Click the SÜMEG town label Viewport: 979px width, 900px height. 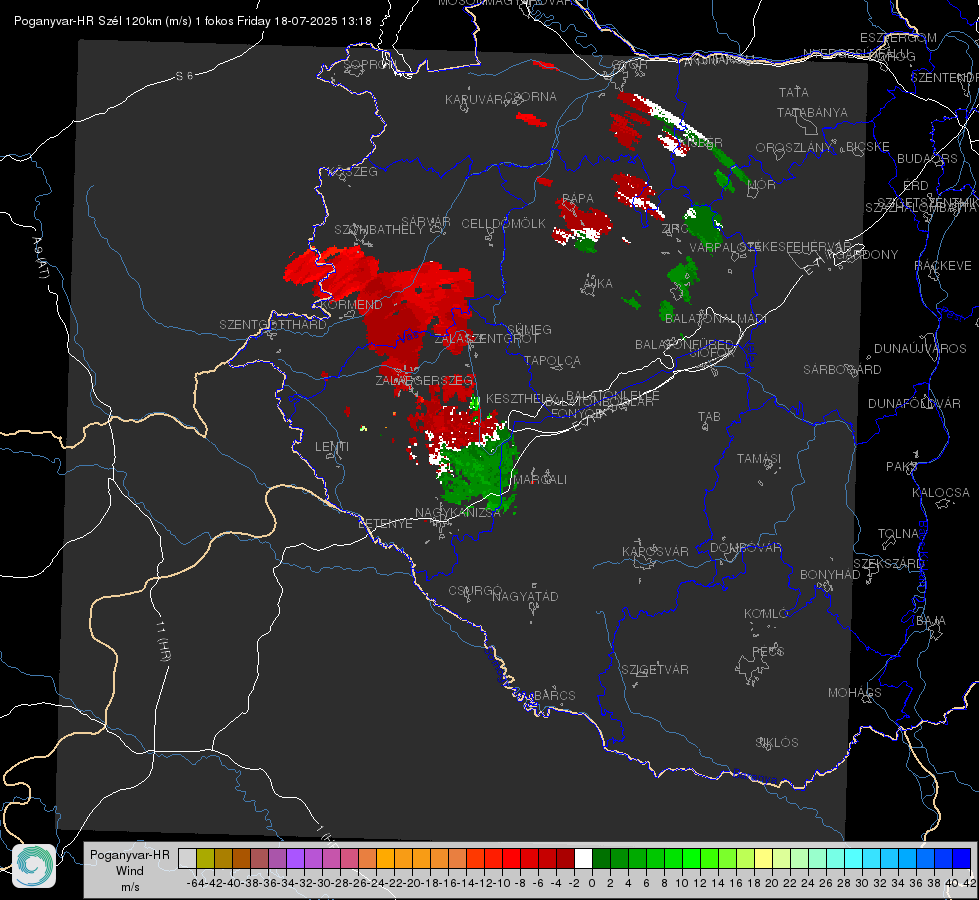click(529, 329)
